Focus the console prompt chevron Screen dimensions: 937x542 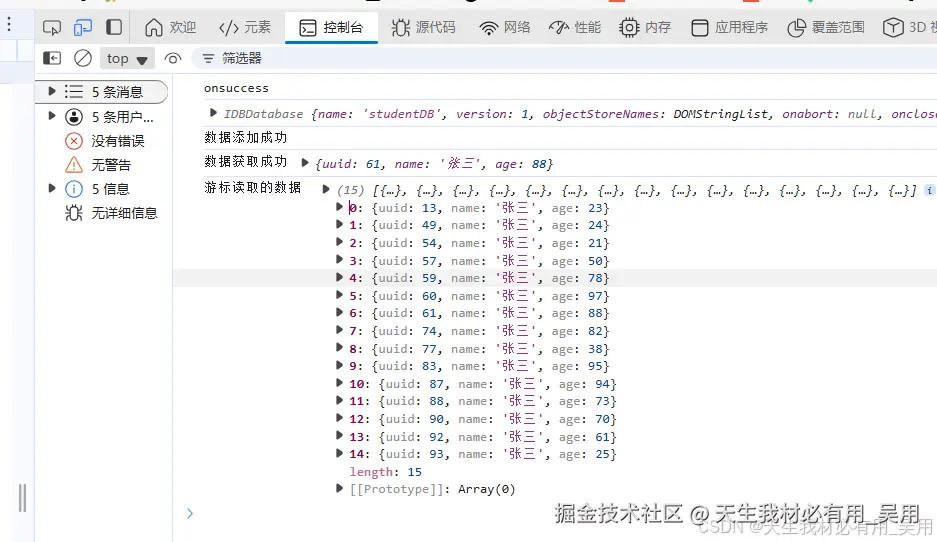tap(190, 513)
